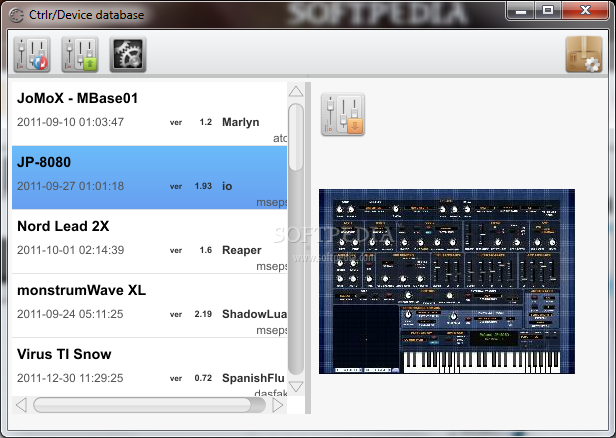Click the package settings box icon
Viewport: 616px width, 438px height.
click(x=584, y=54)
